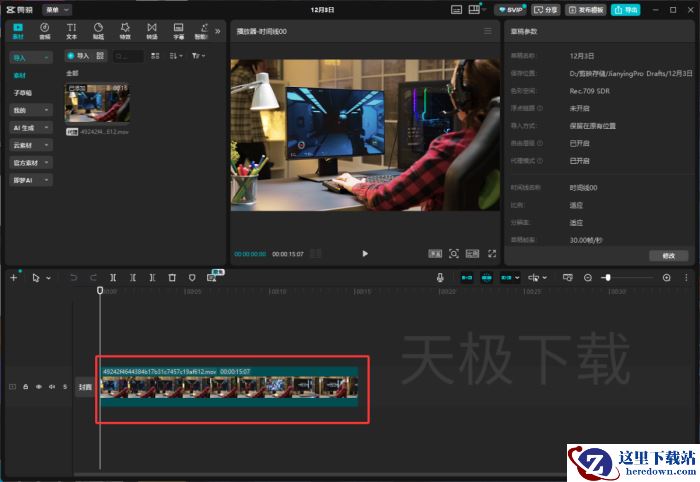The image size is (700, 482).
Task: Mute the video track audio
Action: pos(52,386)
